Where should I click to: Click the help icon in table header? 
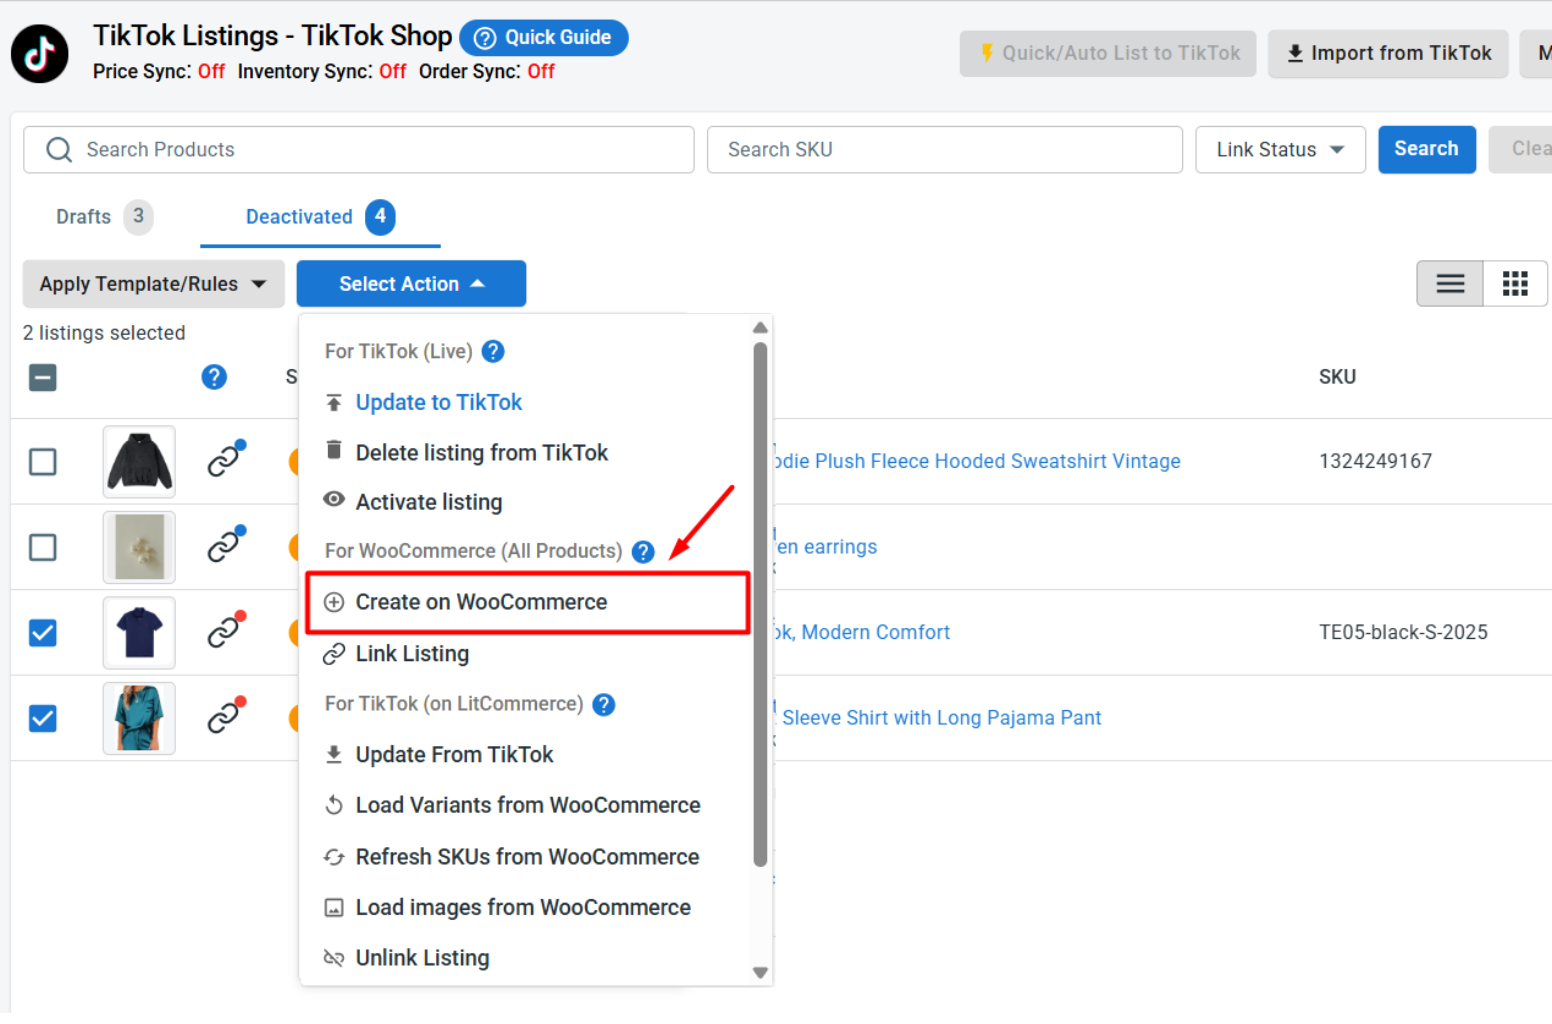(x=214, y=377)
